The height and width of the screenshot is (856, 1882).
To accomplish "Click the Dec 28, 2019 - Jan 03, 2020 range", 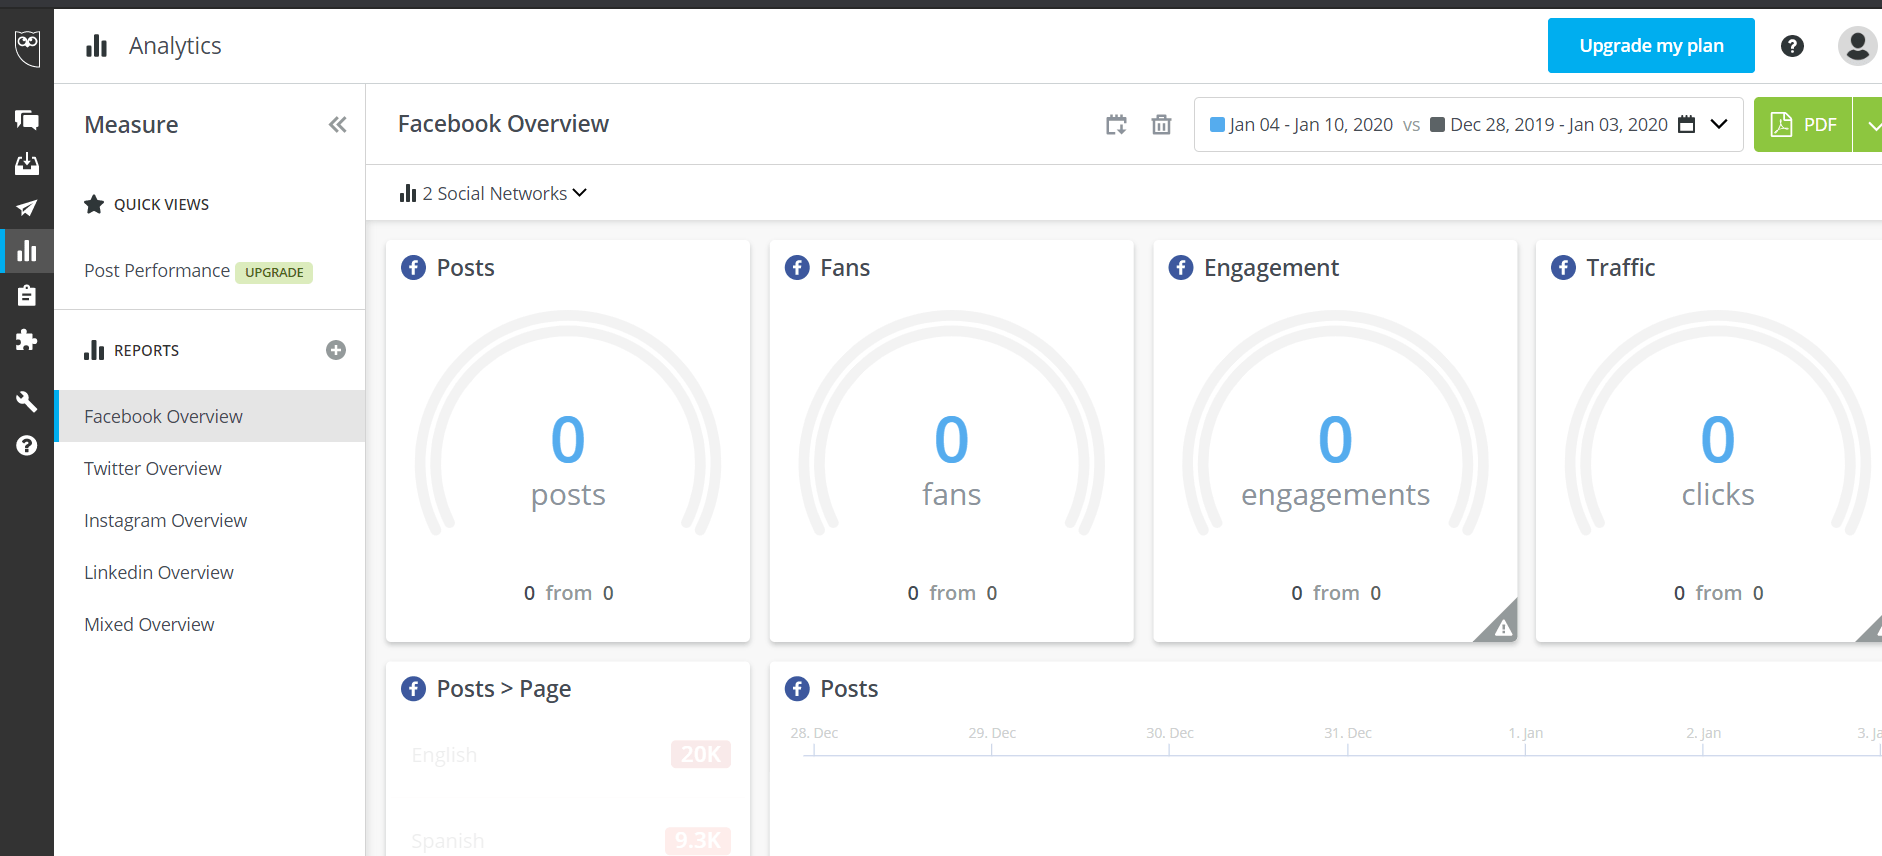I will (1559, 125).
